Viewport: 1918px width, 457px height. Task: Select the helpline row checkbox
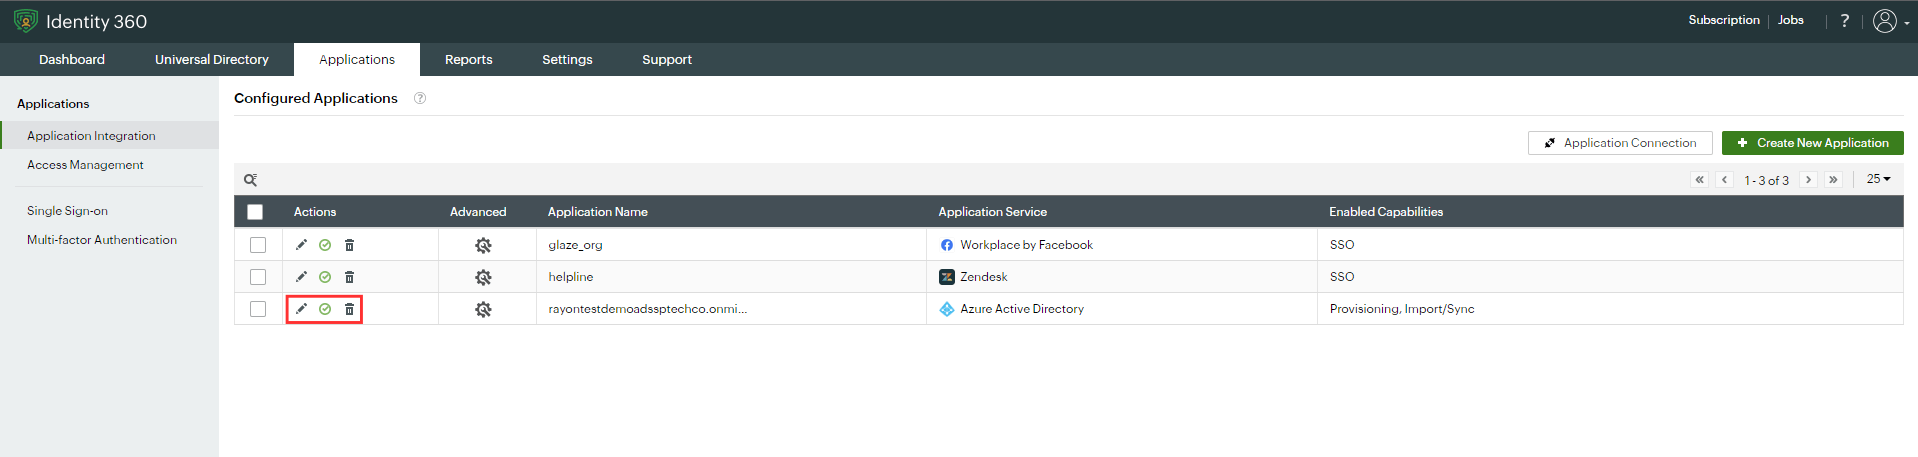click(258, 277)
